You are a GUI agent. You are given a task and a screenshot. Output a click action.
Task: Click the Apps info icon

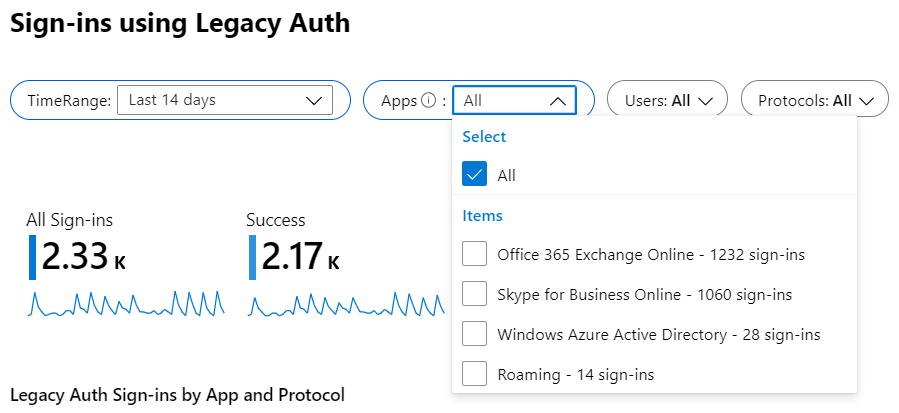coord(430,100)
